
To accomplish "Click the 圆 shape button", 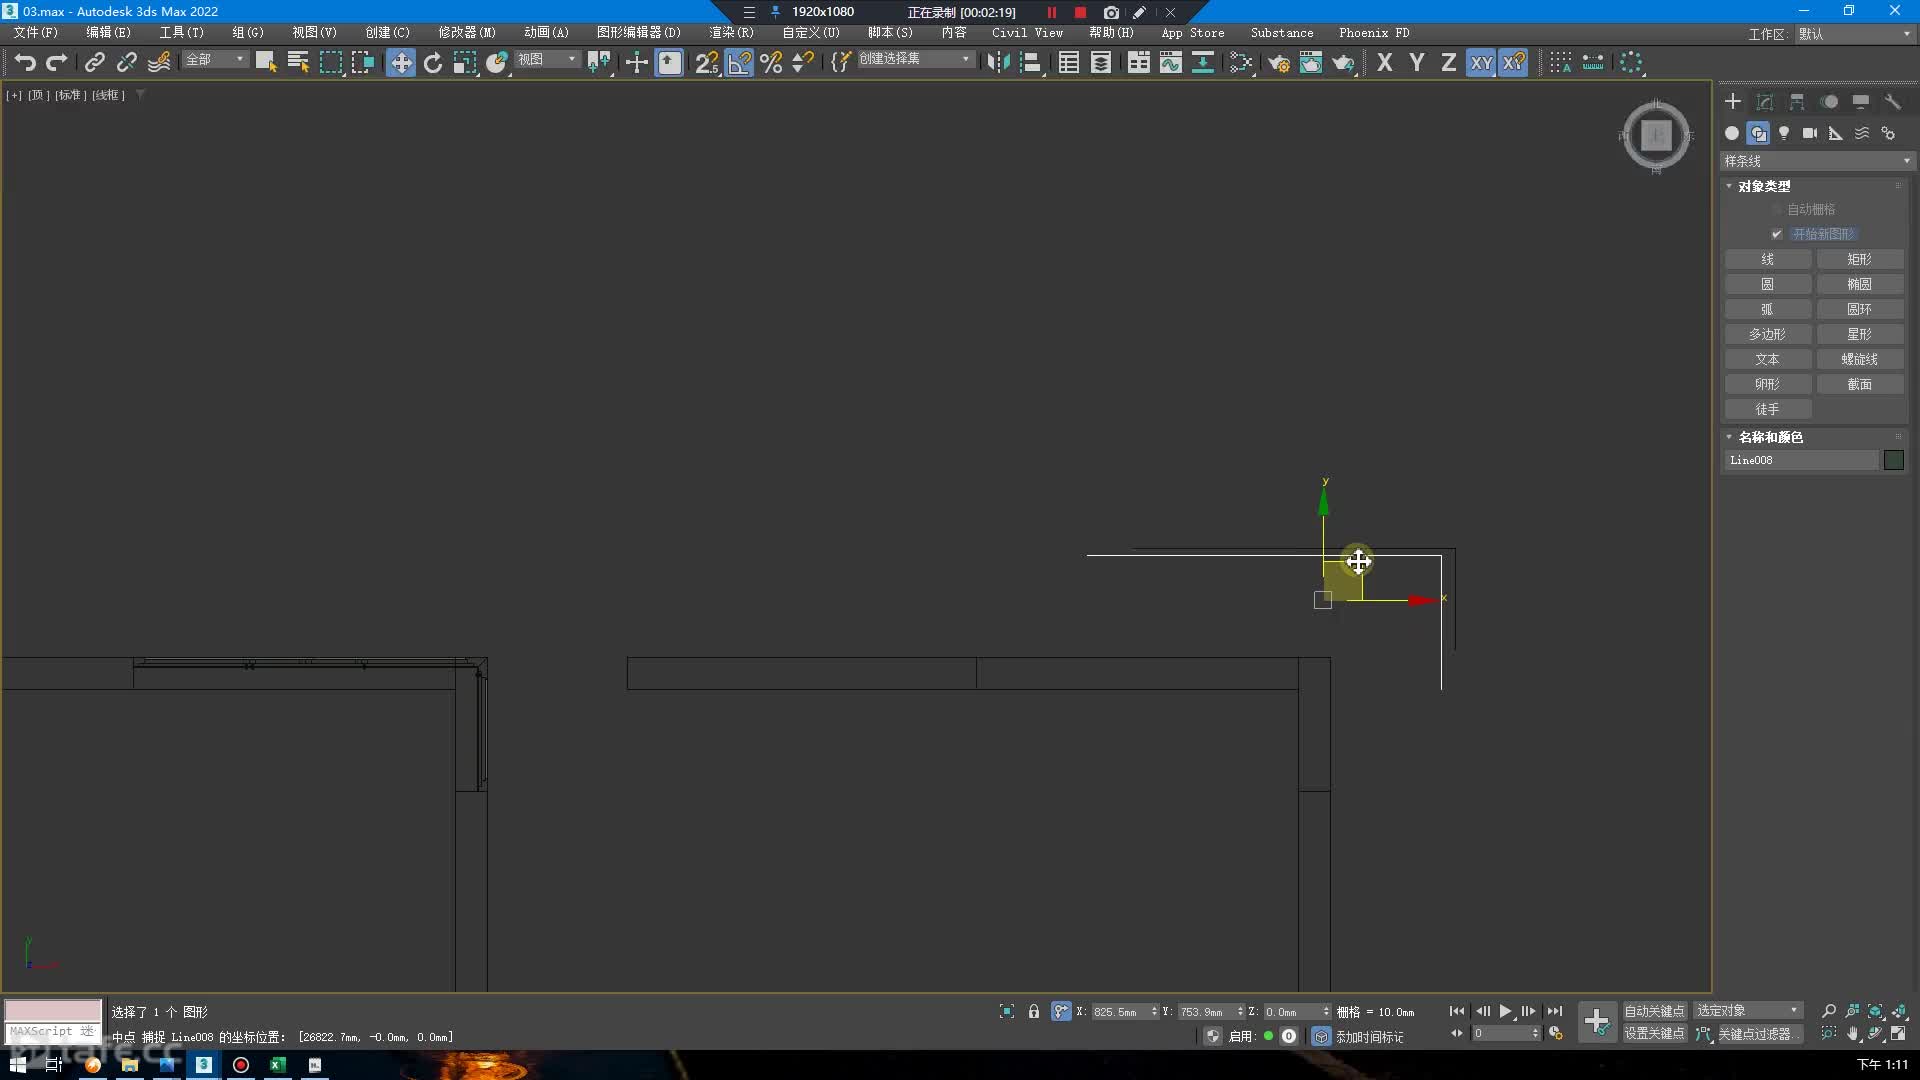I will (1768, 284).
